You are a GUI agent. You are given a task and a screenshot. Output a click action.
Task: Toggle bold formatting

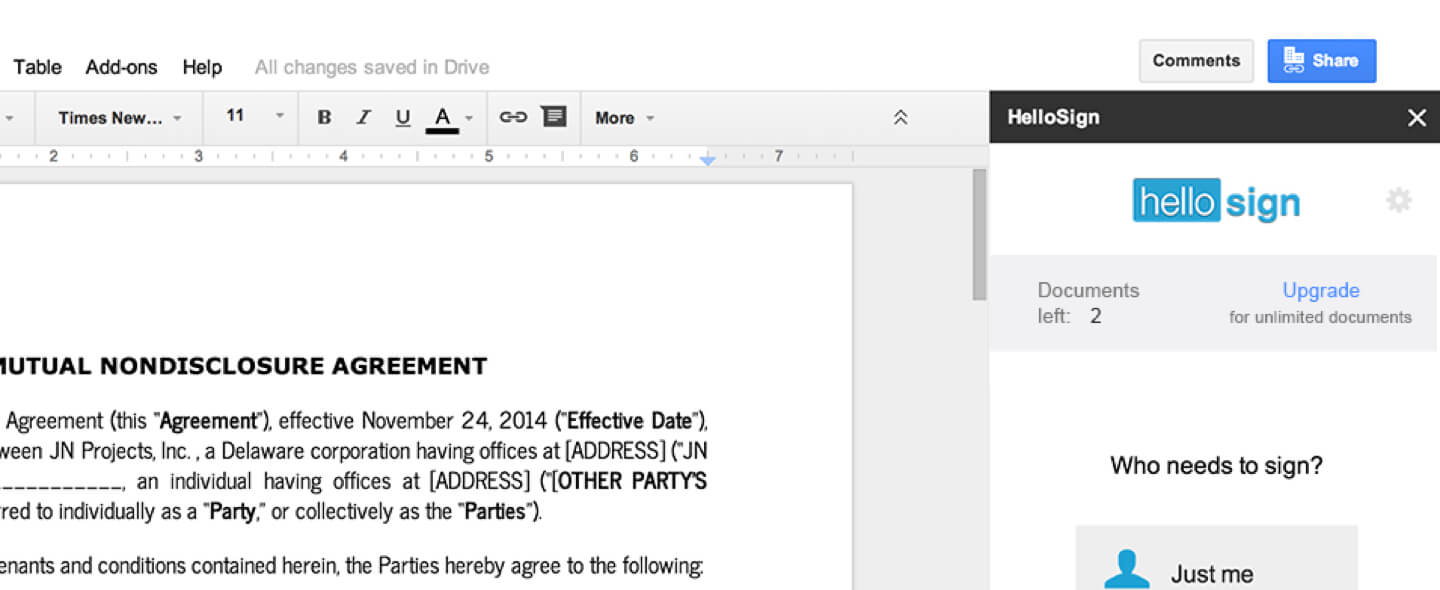pos(324,117)
